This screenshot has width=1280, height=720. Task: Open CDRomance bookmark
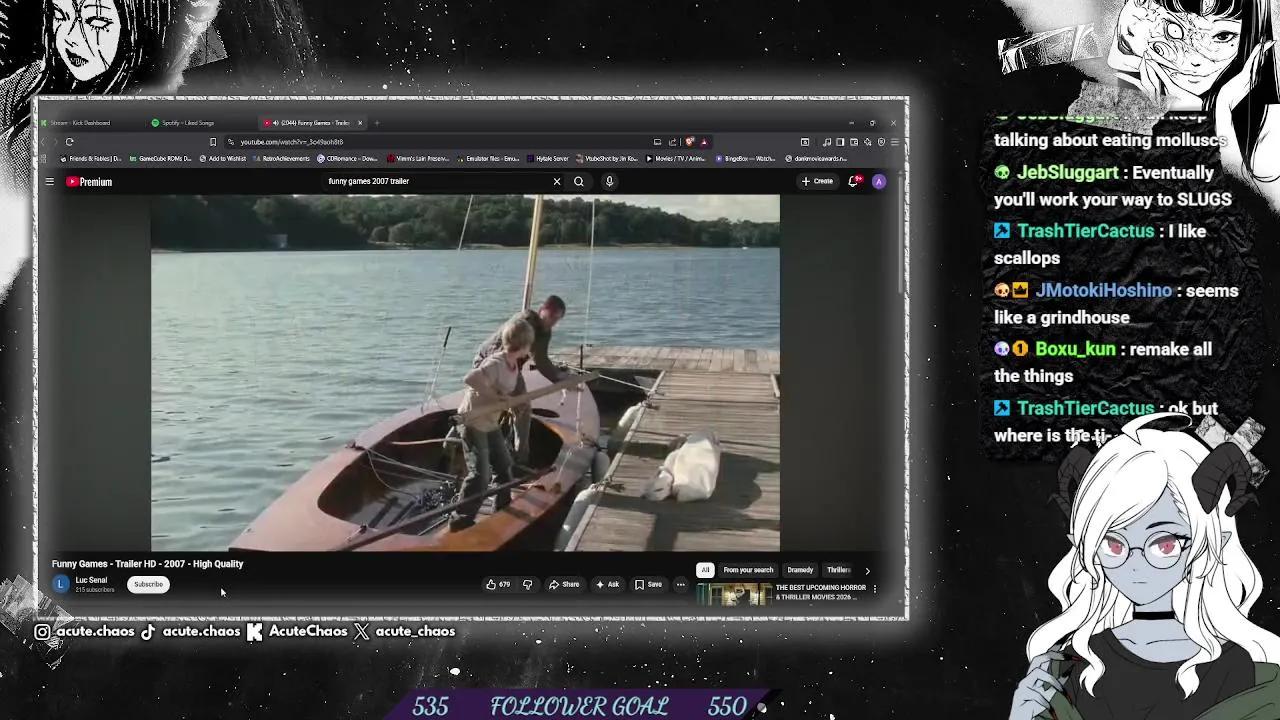[x=348, y=159]
